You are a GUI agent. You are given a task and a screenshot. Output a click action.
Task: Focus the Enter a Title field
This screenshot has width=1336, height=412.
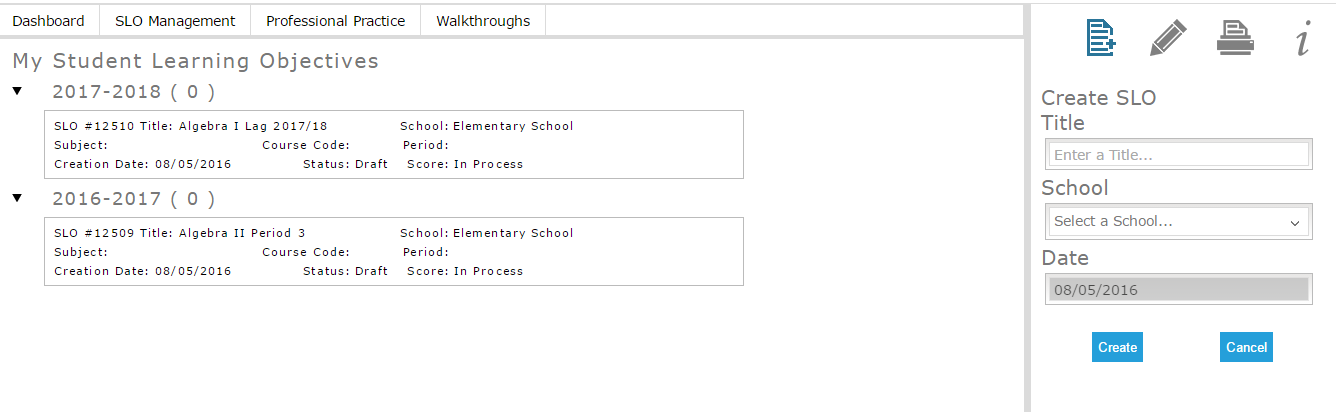point(1178,155)
